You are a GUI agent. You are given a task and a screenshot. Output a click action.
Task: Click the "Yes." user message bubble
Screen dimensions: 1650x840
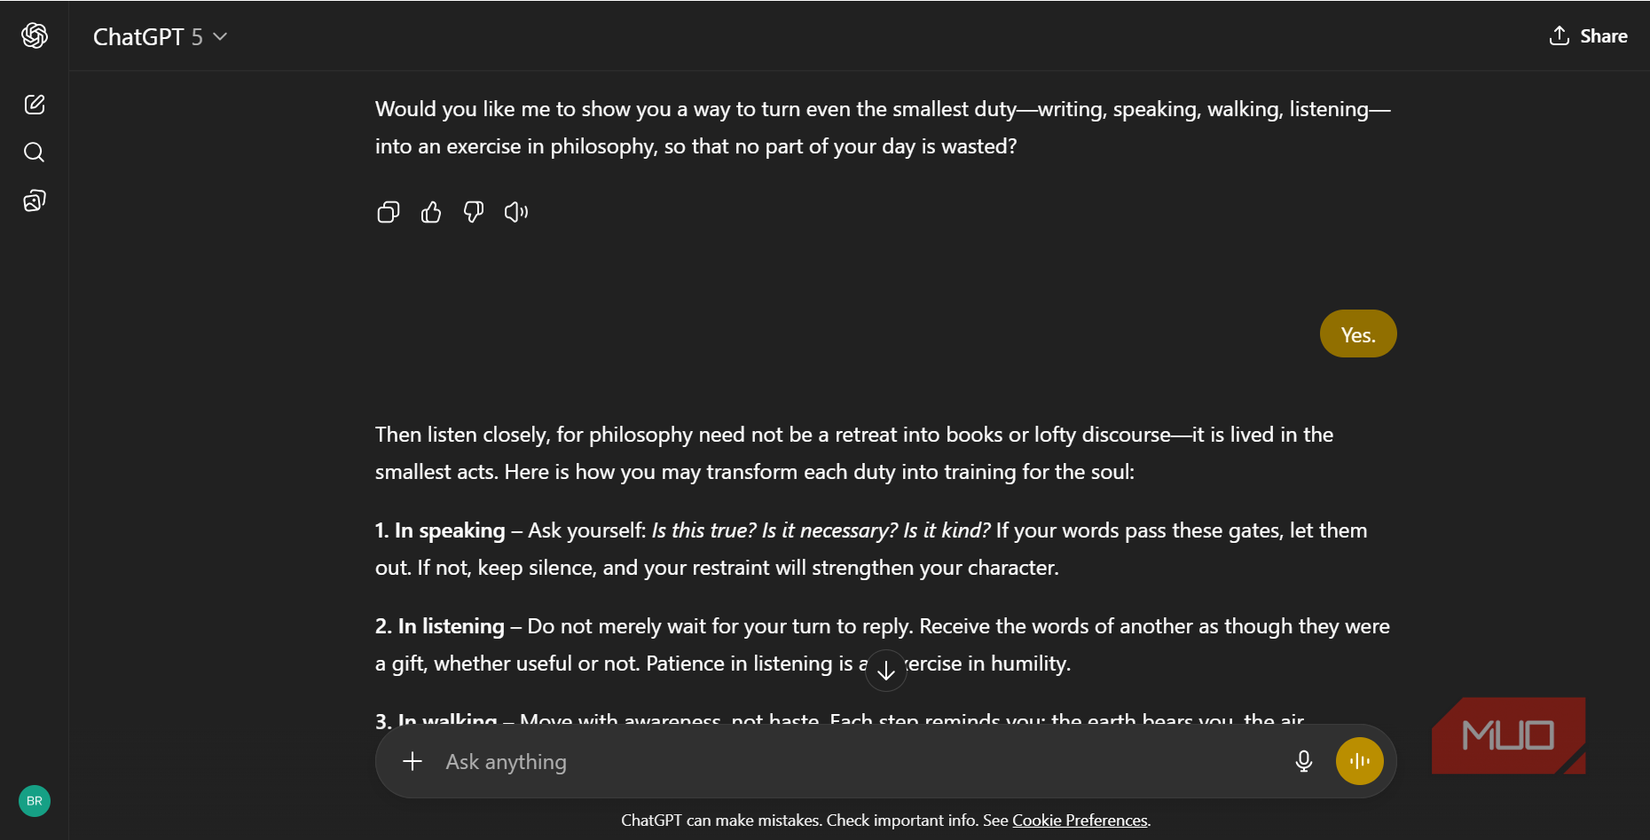point(1357,334)
